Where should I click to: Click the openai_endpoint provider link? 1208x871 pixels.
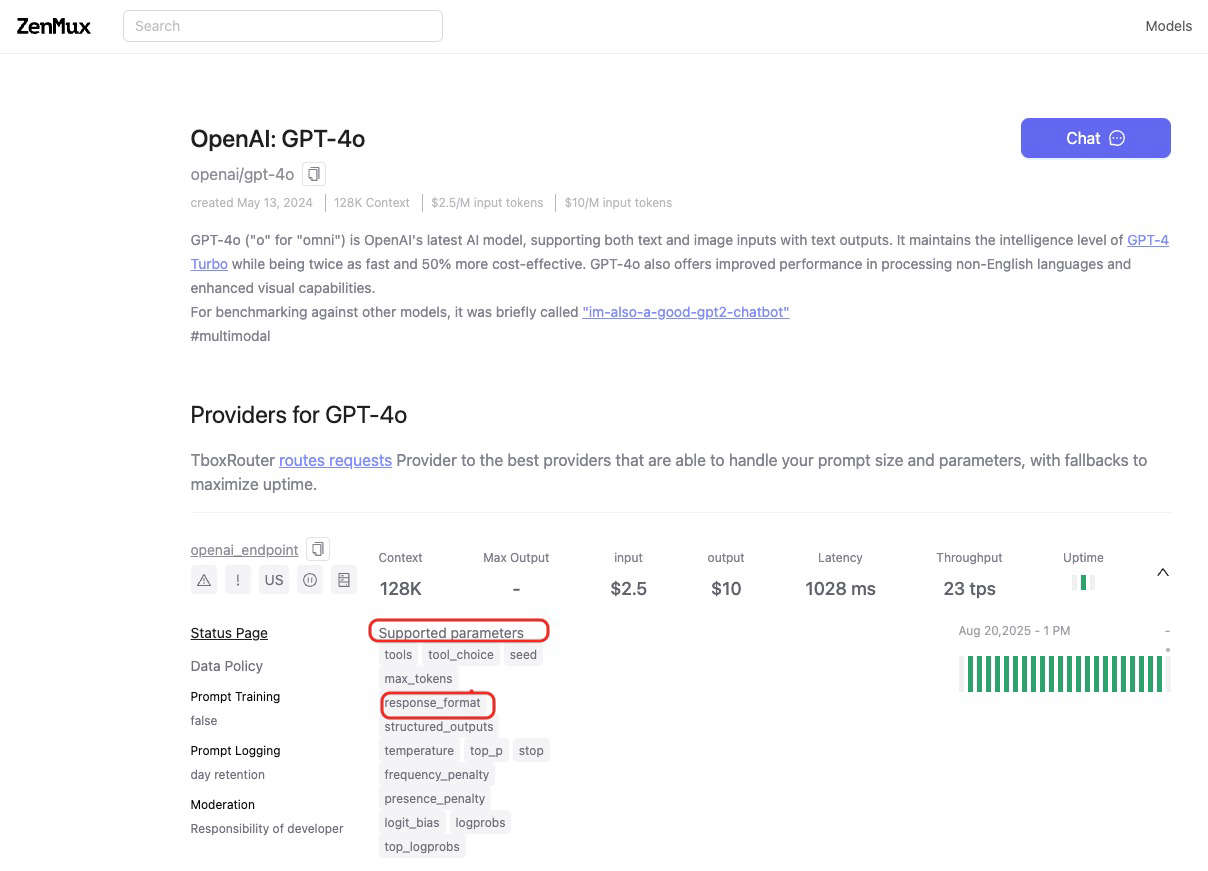pos(244,550)
